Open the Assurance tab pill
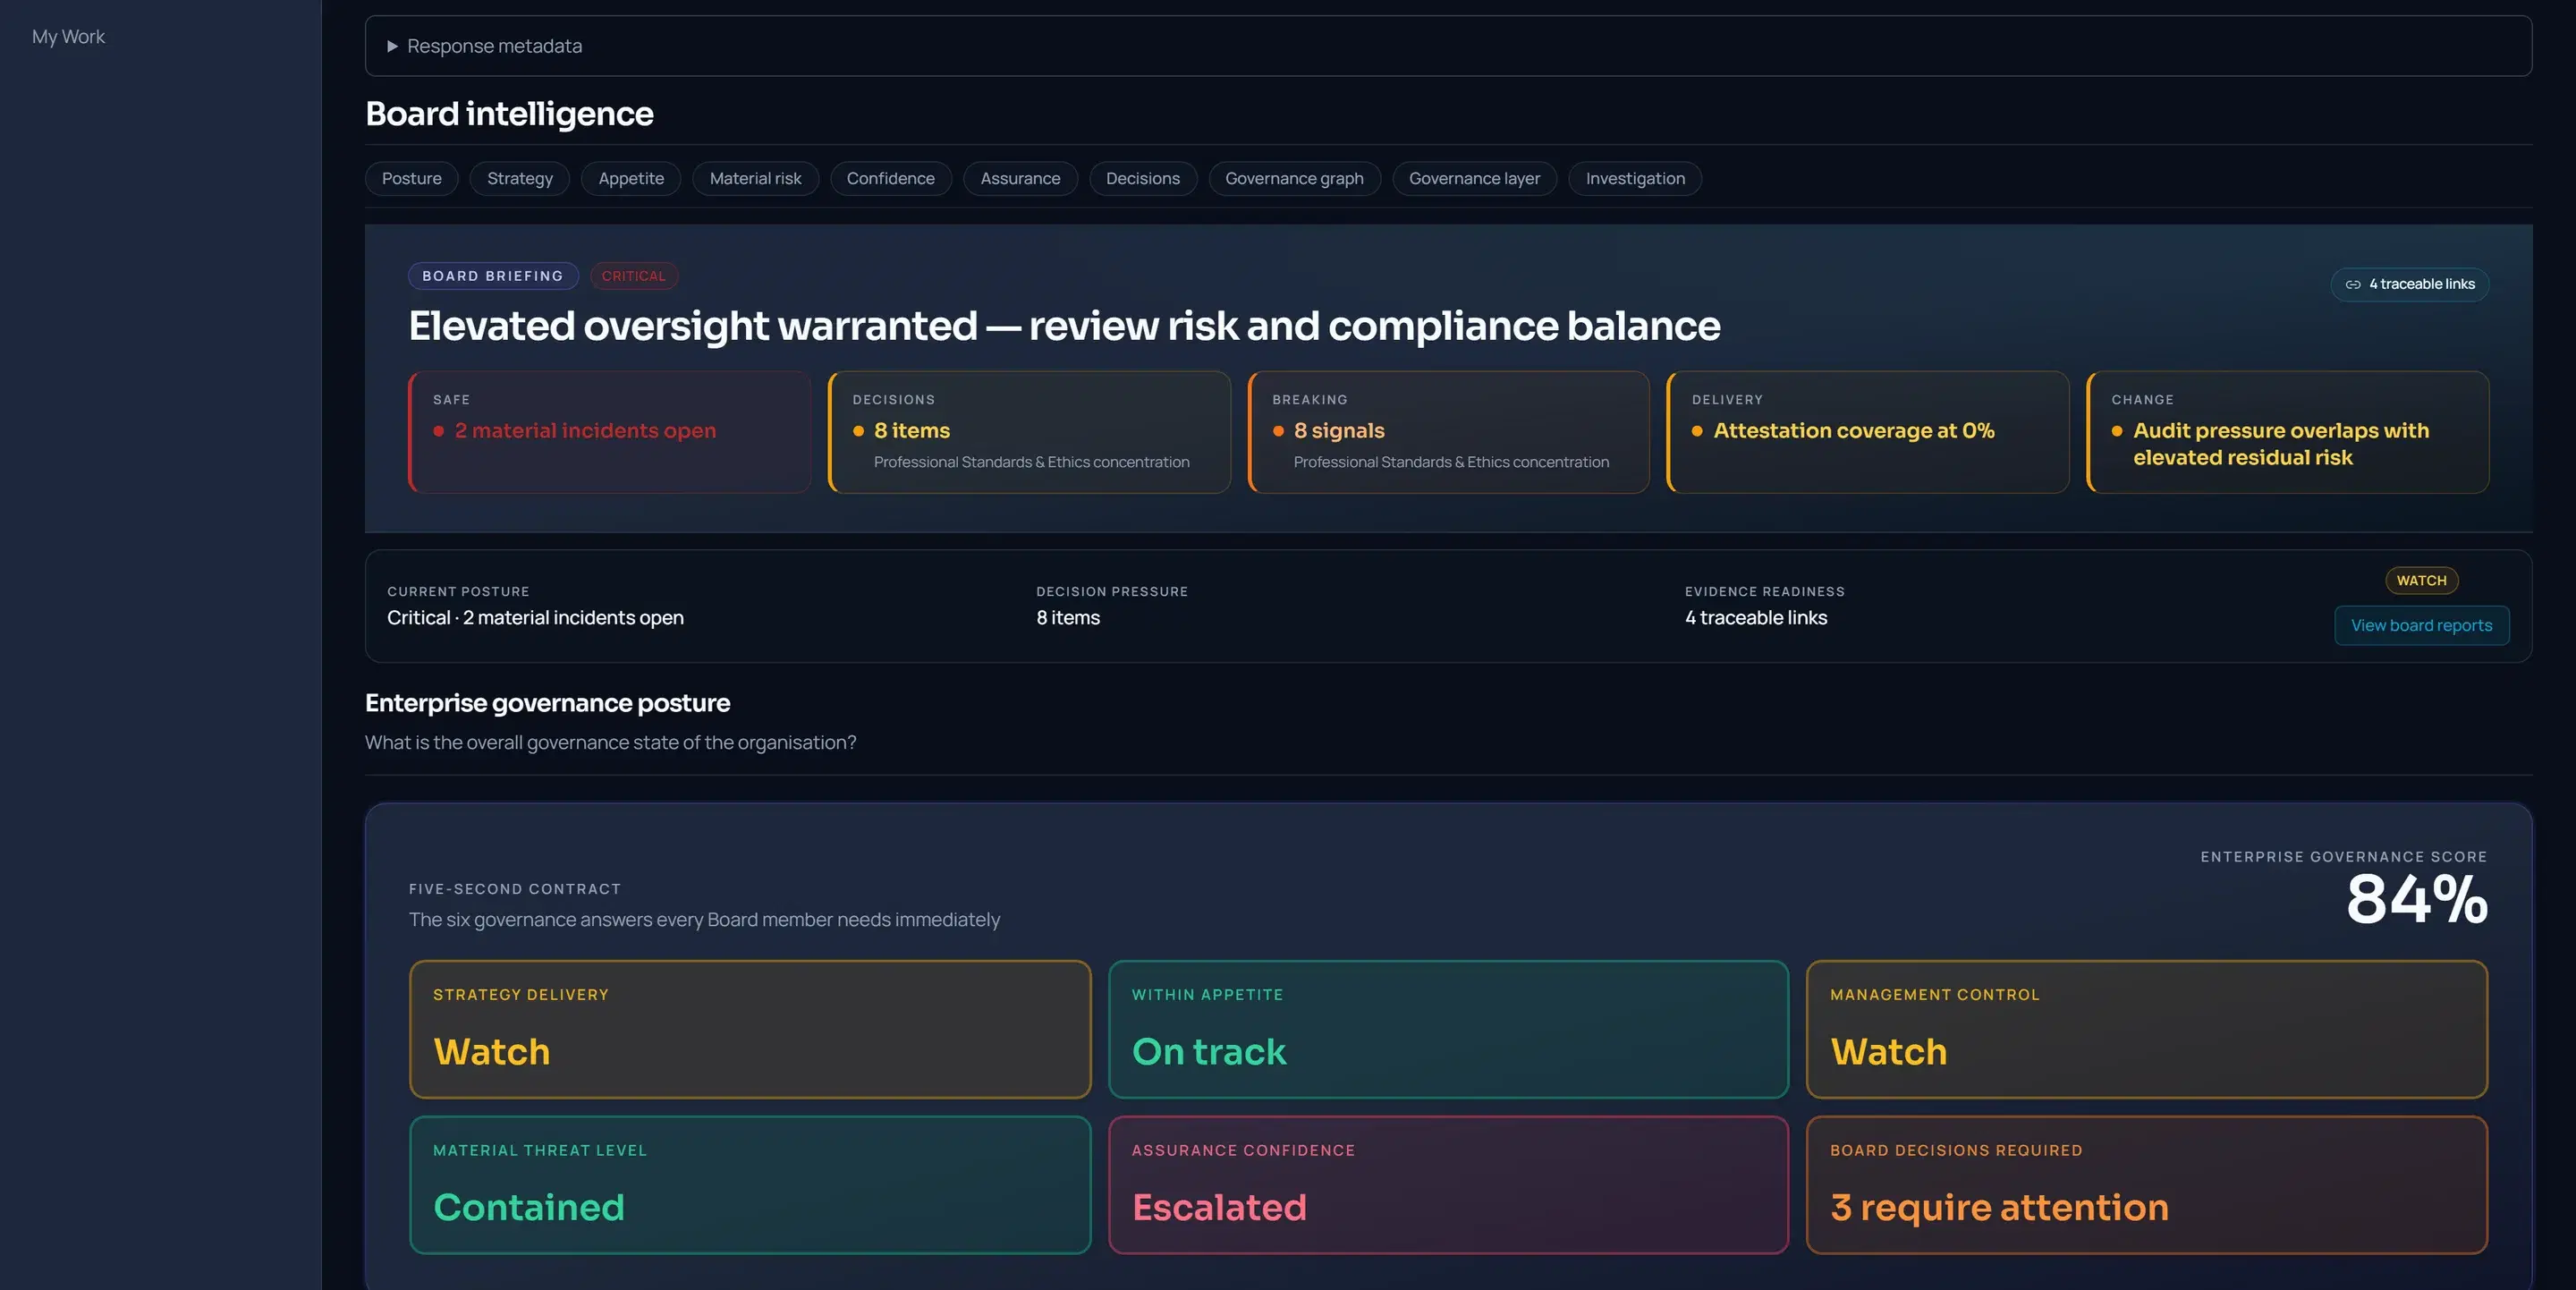The image size is (2576, 1290). pos(1020,179)
